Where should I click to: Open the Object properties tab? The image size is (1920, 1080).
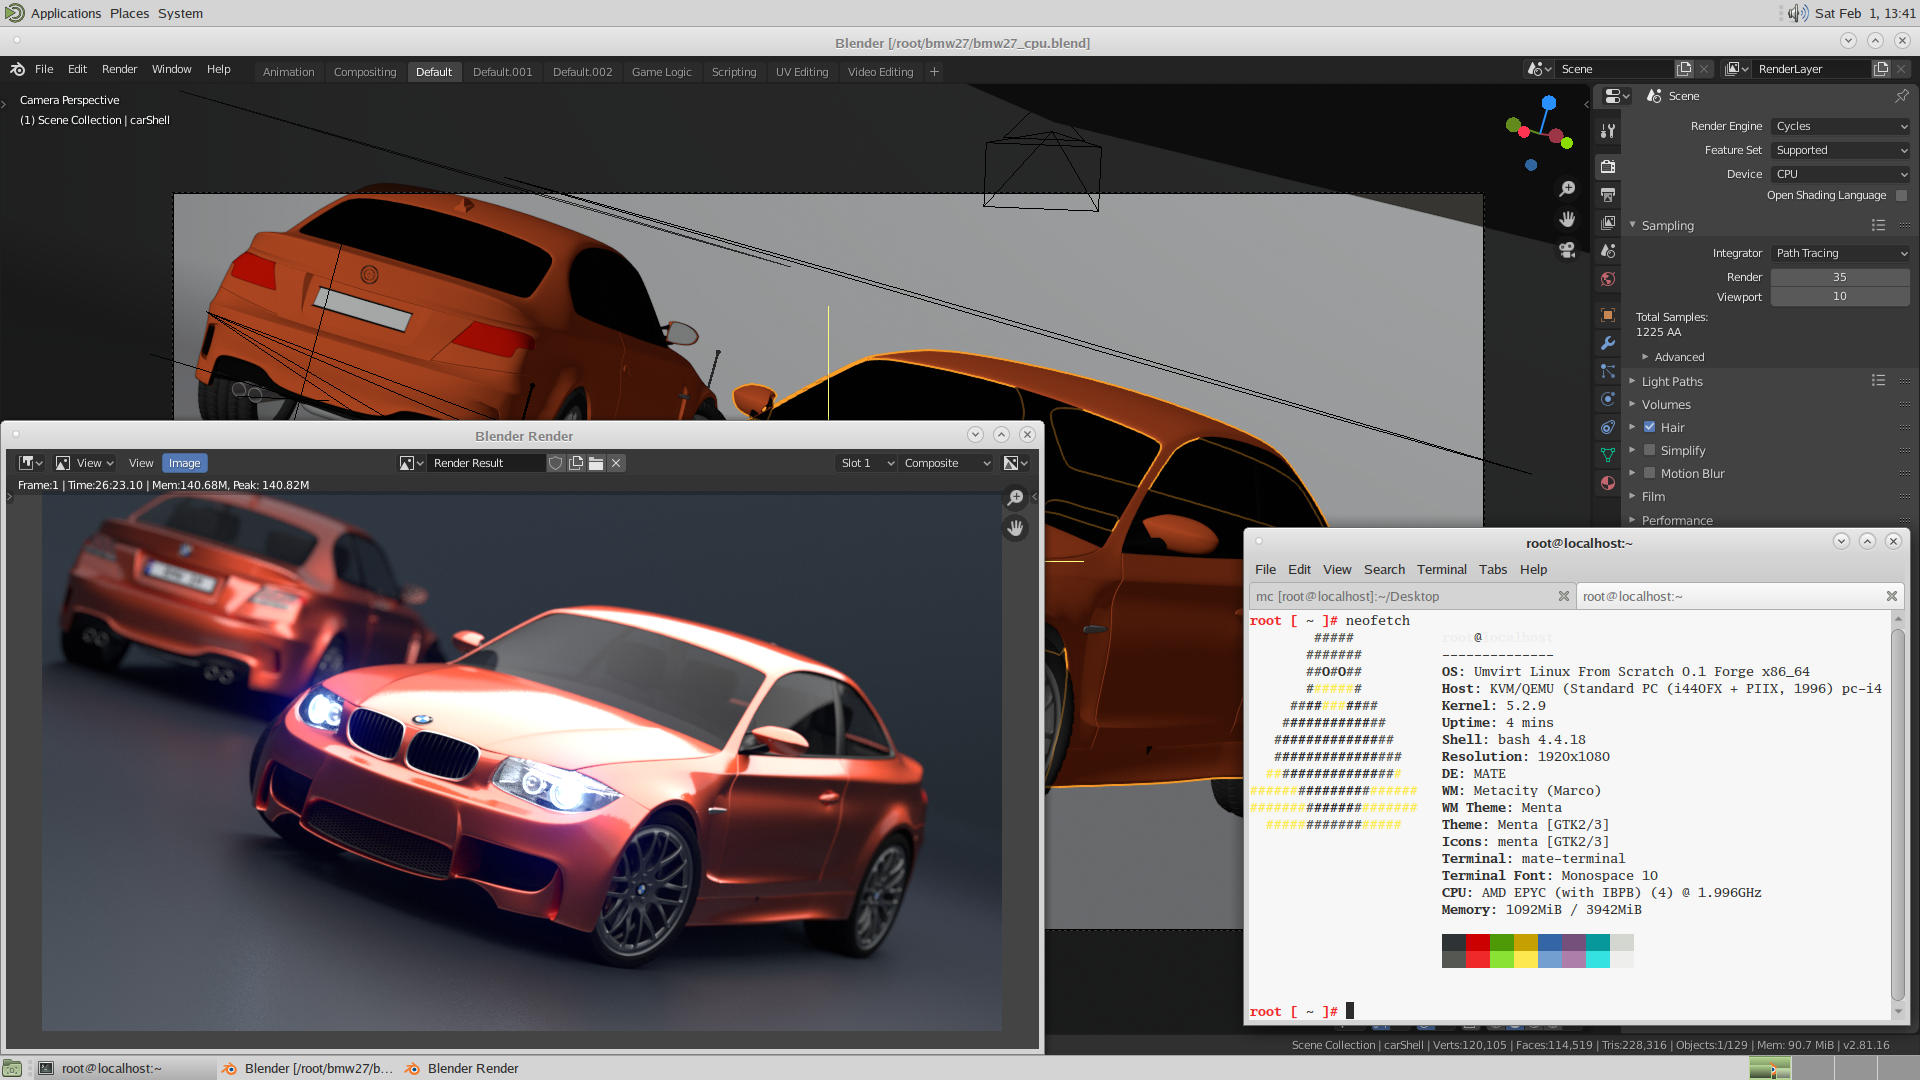1608,315
